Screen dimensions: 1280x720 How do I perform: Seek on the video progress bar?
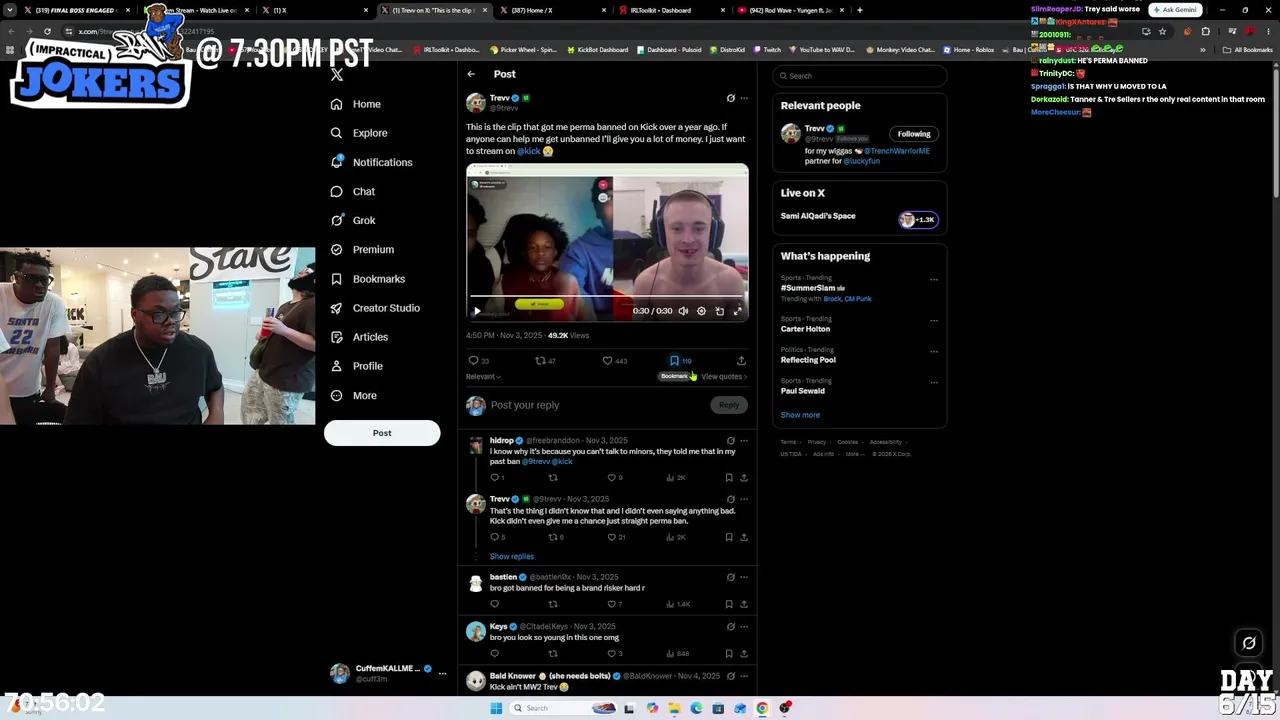click(607, 297)
